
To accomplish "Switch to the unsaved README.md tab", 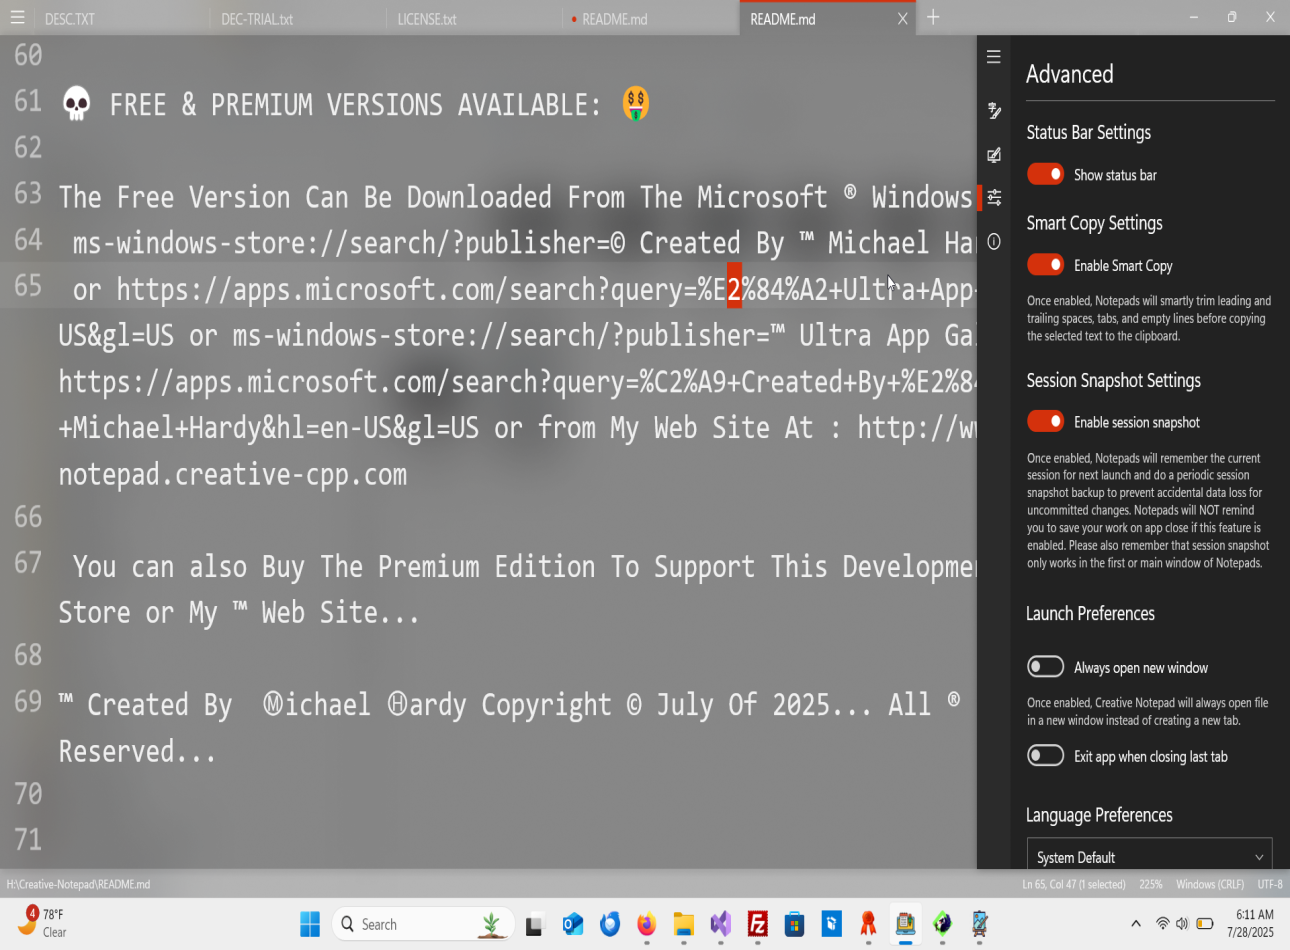I will pos(650,18).
